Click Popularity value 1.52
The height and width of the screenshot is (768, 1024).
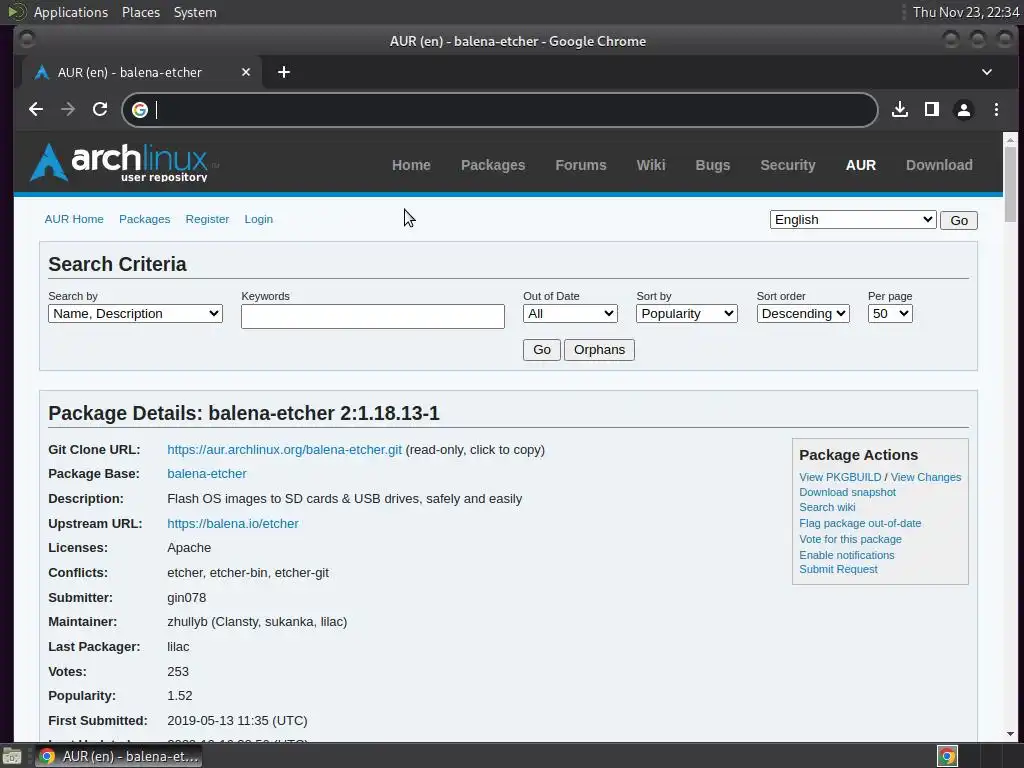[180, 696]
